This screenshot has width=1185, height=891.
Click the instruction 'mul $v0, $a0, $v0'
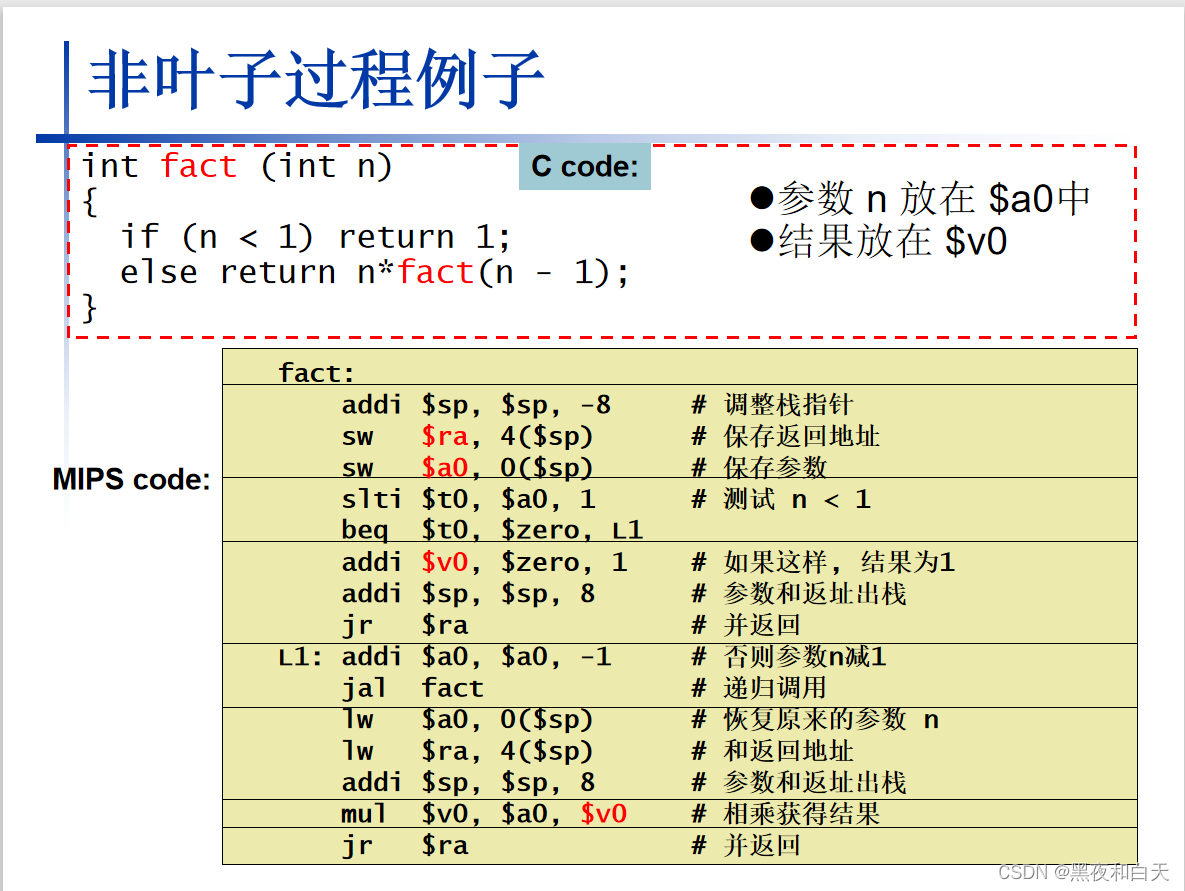coord(484,814)
